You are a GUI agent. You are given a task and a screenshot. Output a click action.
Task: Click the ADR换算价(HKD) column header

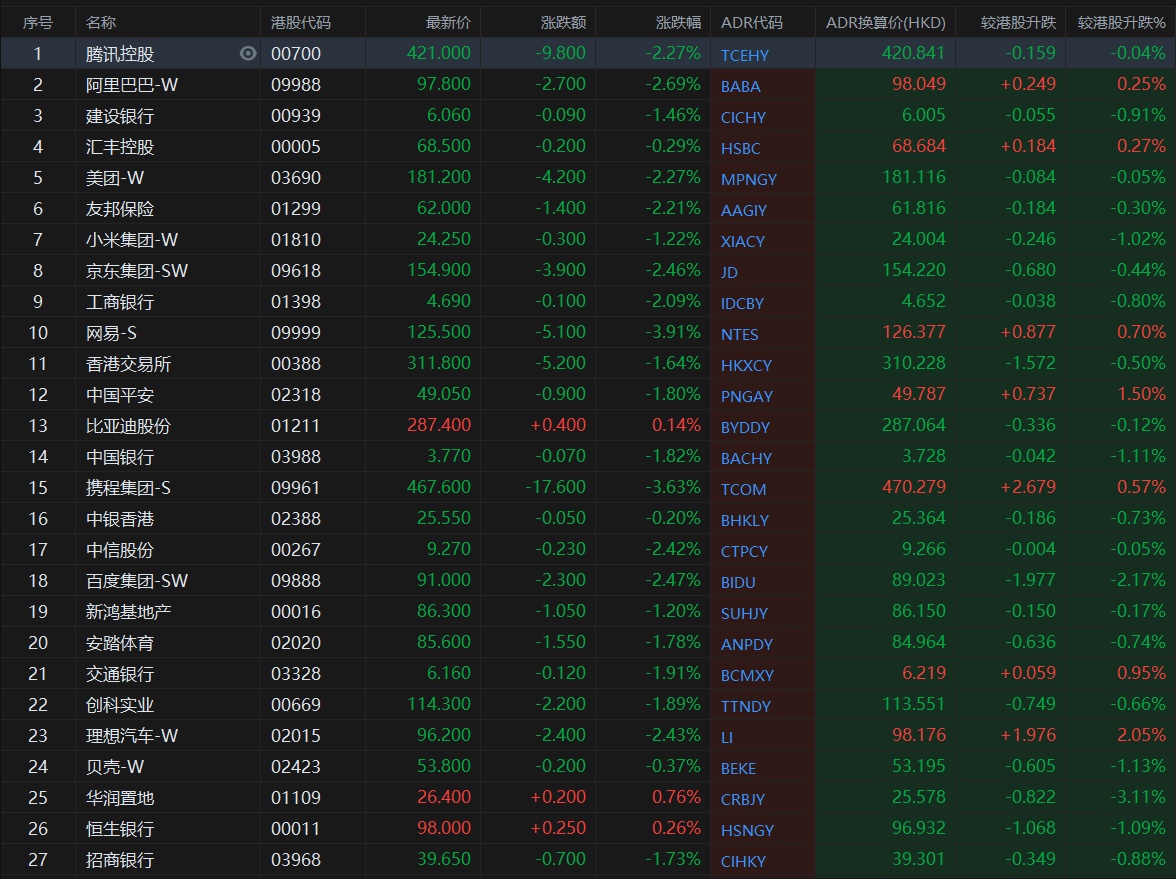click(885, 22)
